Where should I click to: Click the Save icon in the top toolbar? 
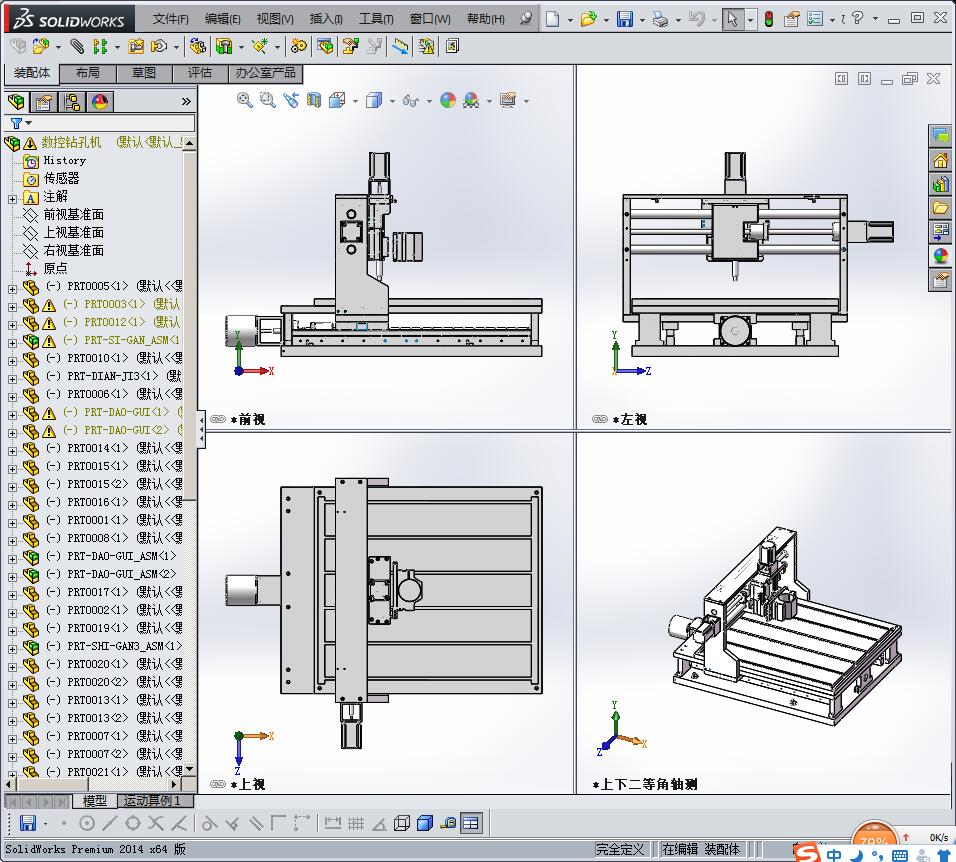(x=624, y=19)
